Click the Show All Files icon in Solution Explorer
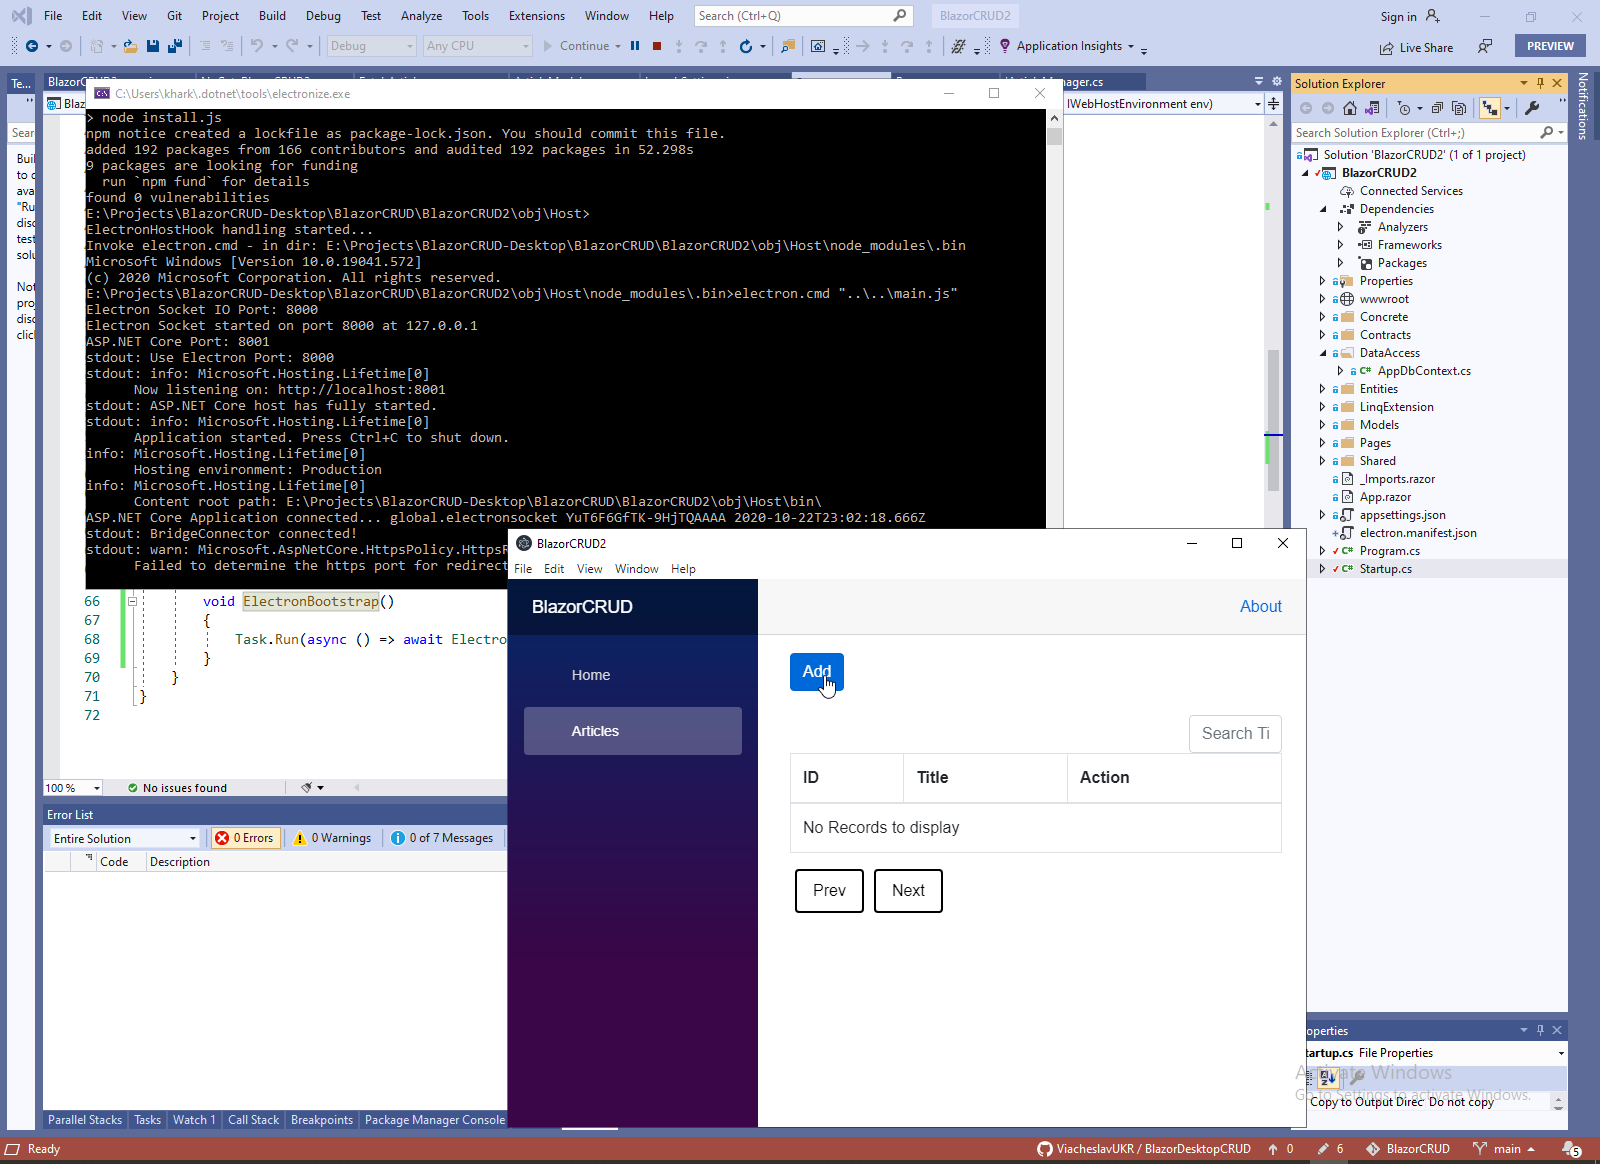 tap(1459, 108)
